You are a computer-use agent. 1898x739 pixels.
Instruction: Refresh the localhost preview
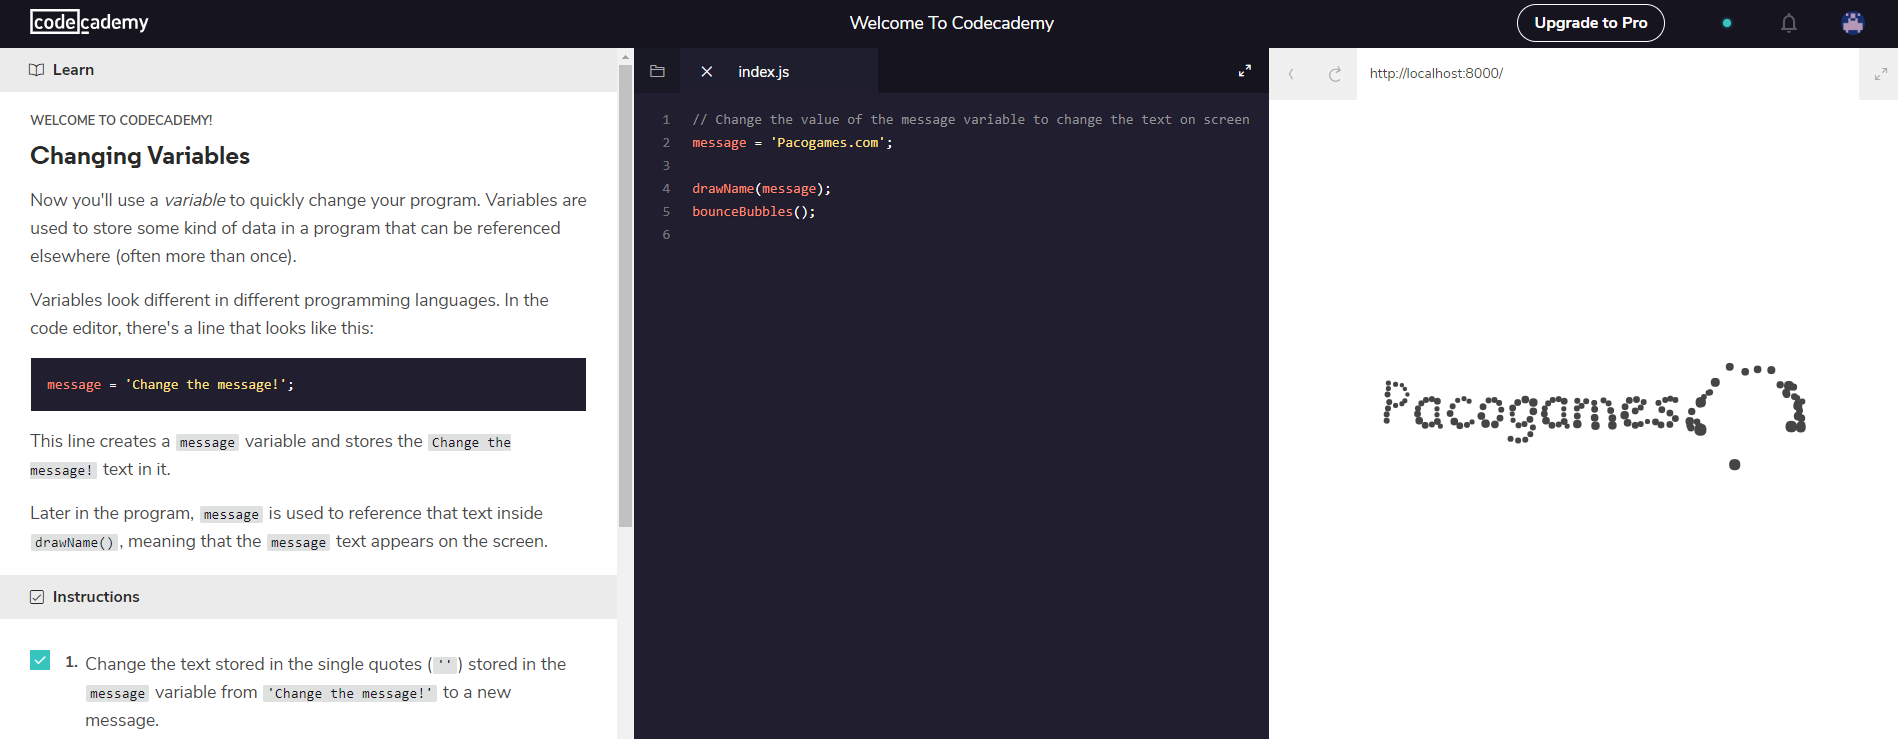coord(1334,74)
